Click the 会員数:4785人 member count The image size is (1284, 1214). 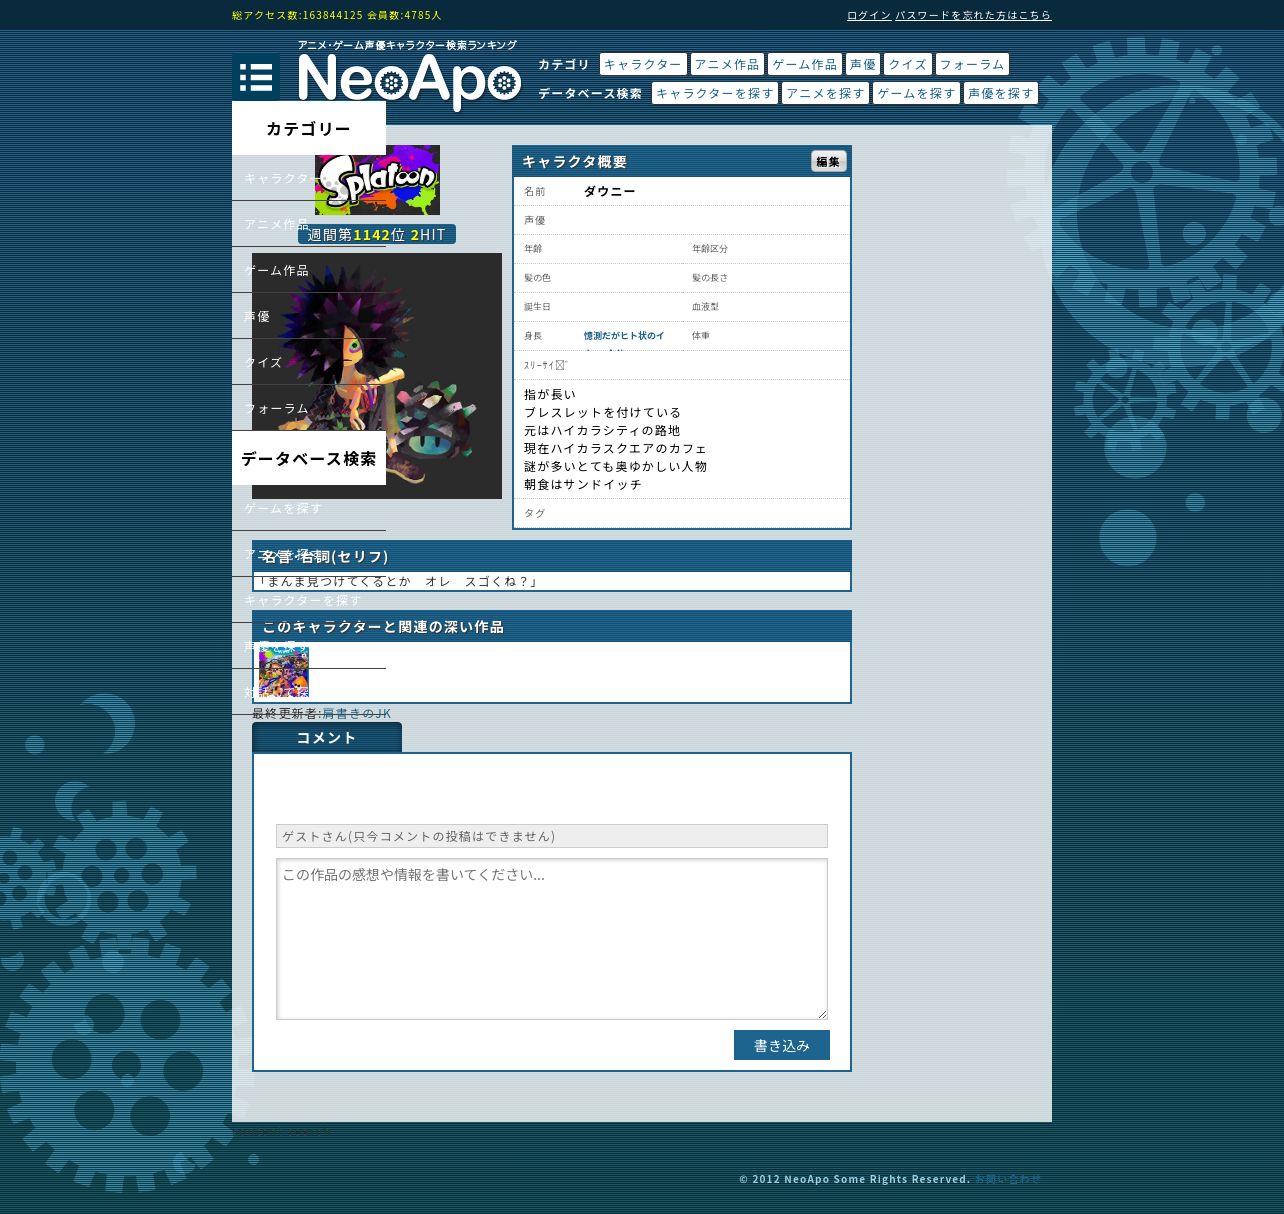[404, 15]
